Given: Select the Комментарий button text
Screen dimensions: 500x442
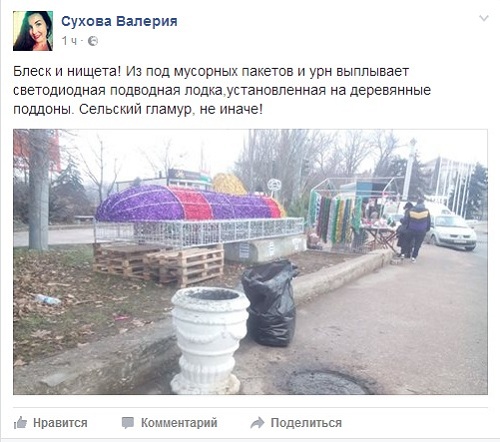Looking at the screenshot, I should 179,423.
